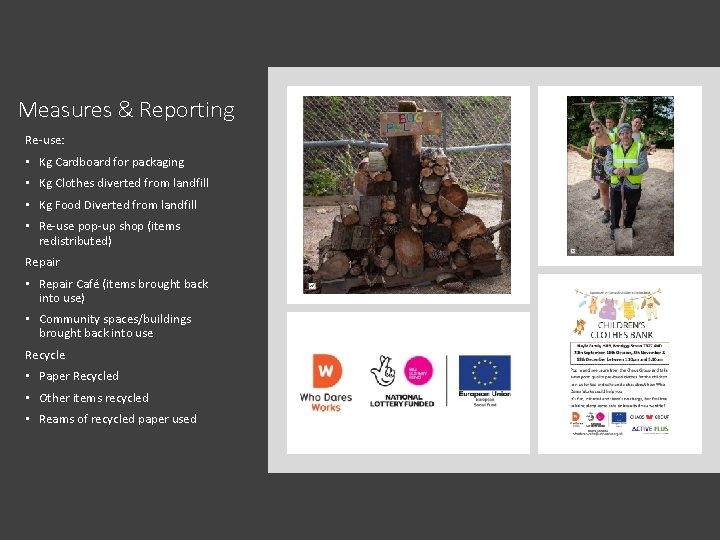The width and height of the screenshot is (720, 540).
Task: Select the 'Repair' heading text
Action: pyautogui.click(x=42, y=262)
